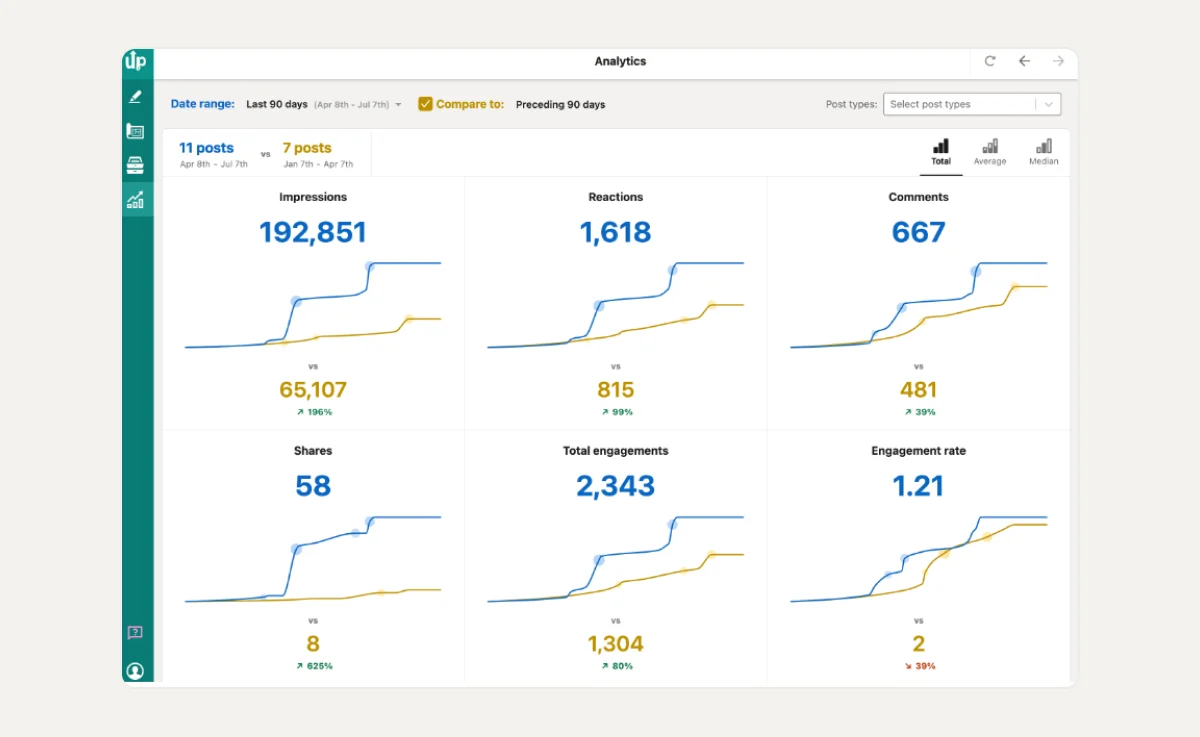1200x737 pixels.
Task: Open the publishing queue sidebar icon
Action: [x=136, y=165]
